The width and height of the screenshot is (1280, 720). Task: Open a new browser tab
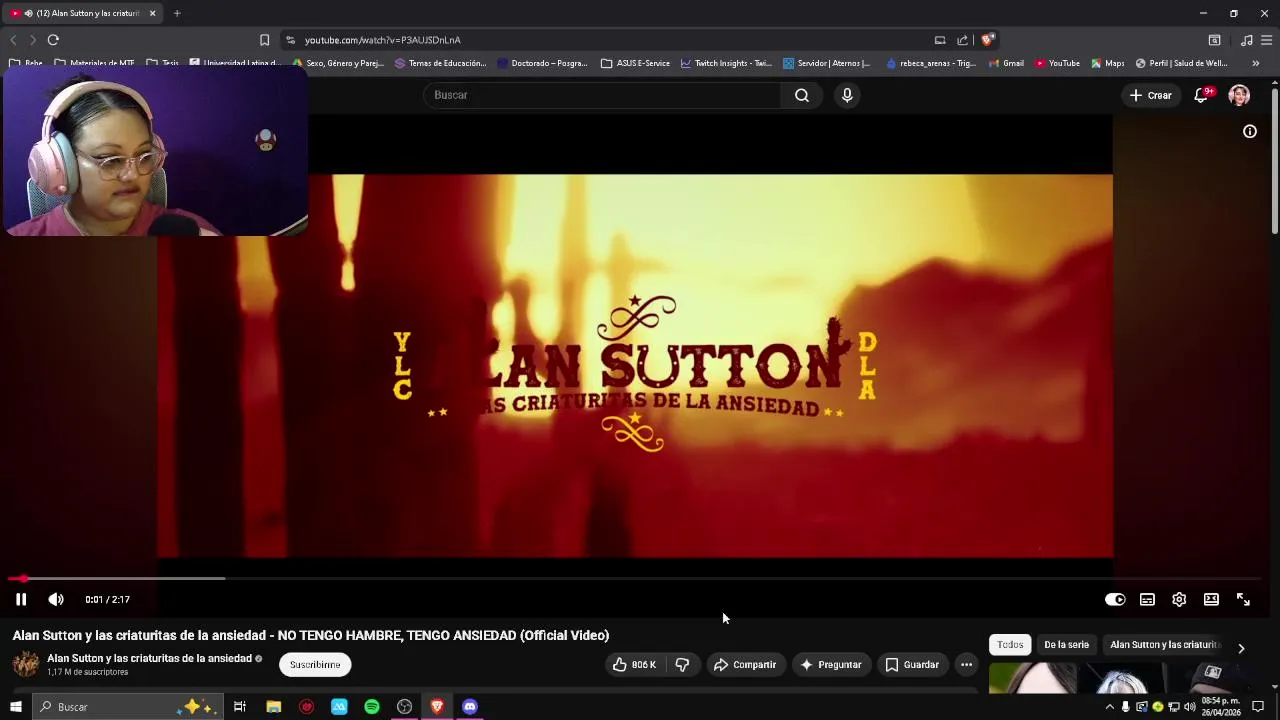pyautogui.click(x=177, y=13)
